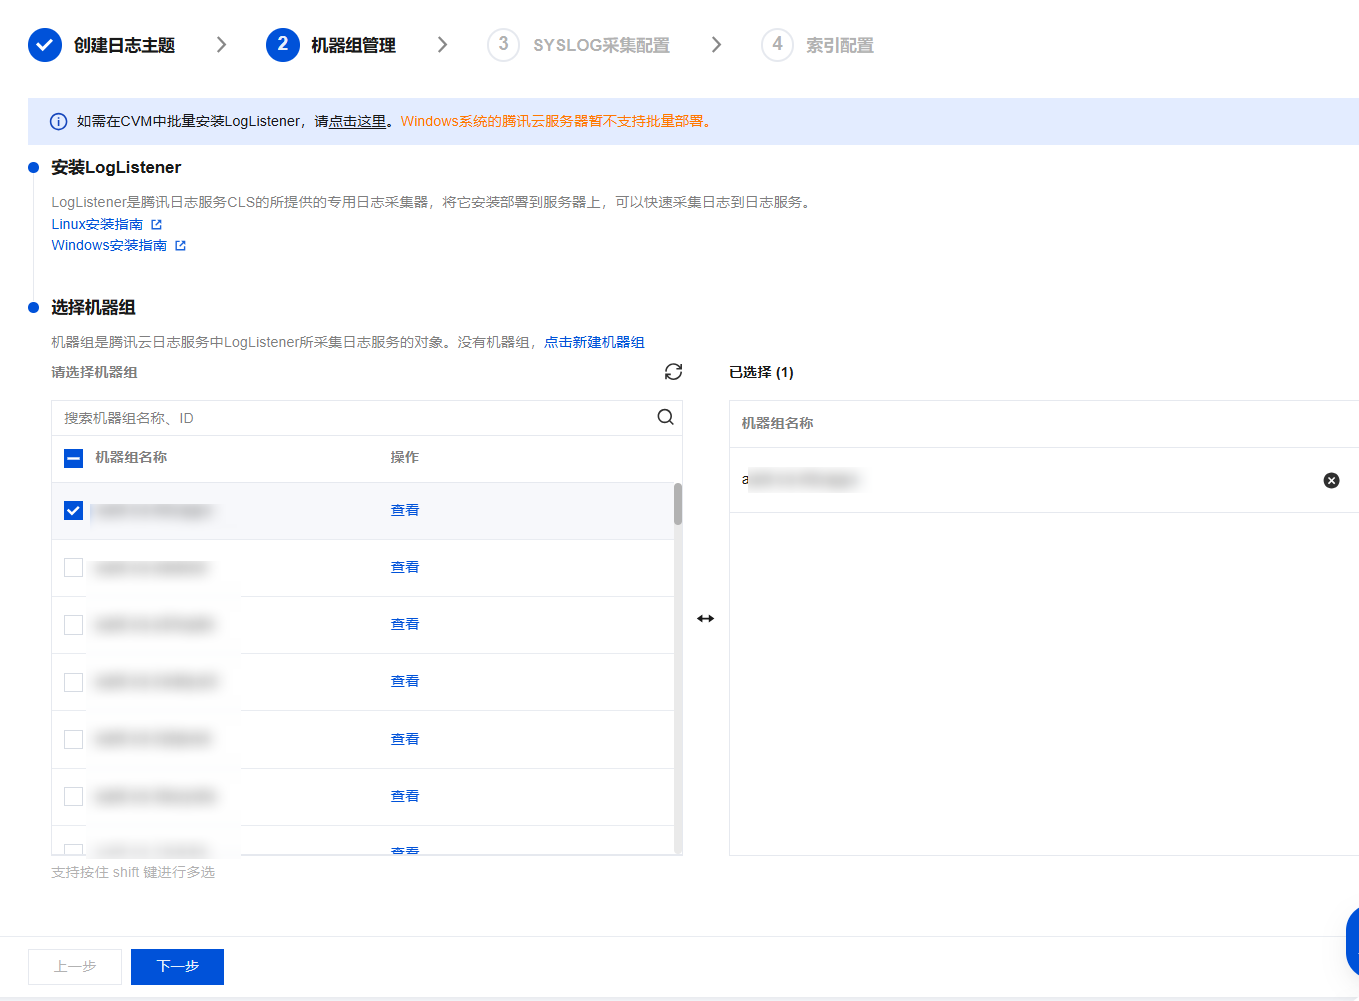Image resolution: width=1359 pixels, height=1001 pixels.
Task: Open the 点击新建机器组 link
Action: click(594, 342)
